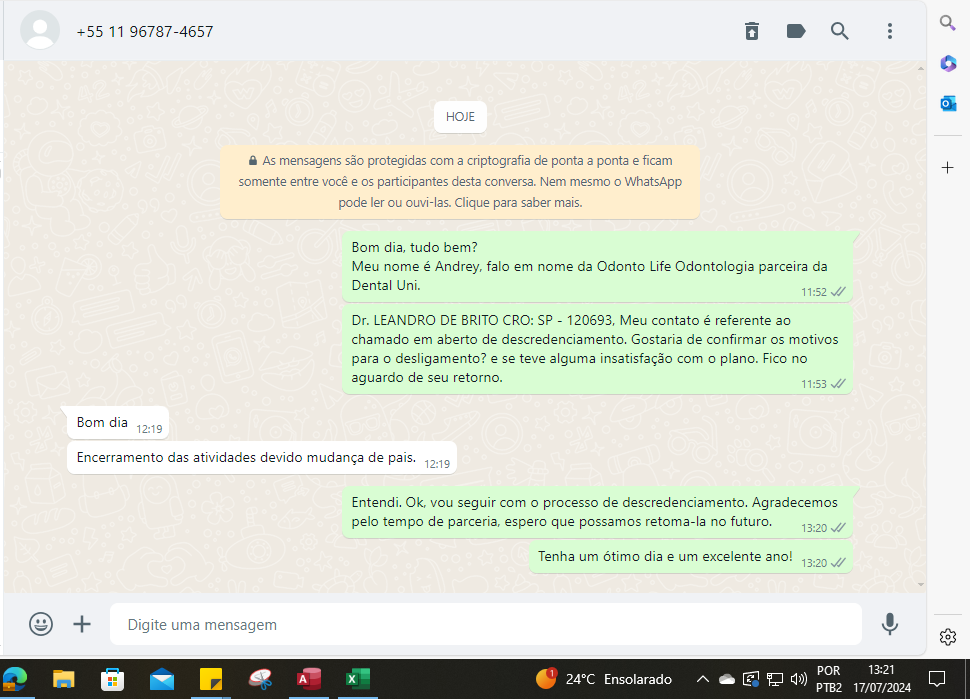Search within this conversation using magnifier icon

[840, 31]
